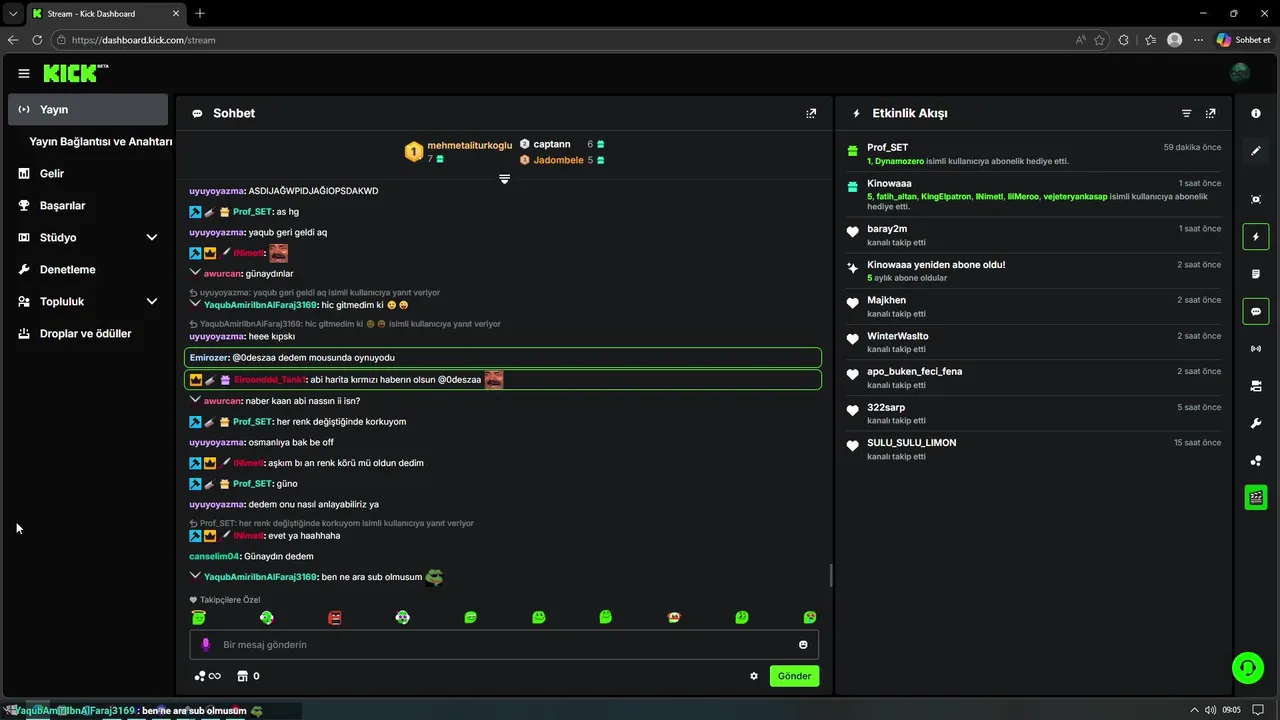Click the green clapperboard clip icon
Screen dimensions: 1280x720
point(1256,497)
